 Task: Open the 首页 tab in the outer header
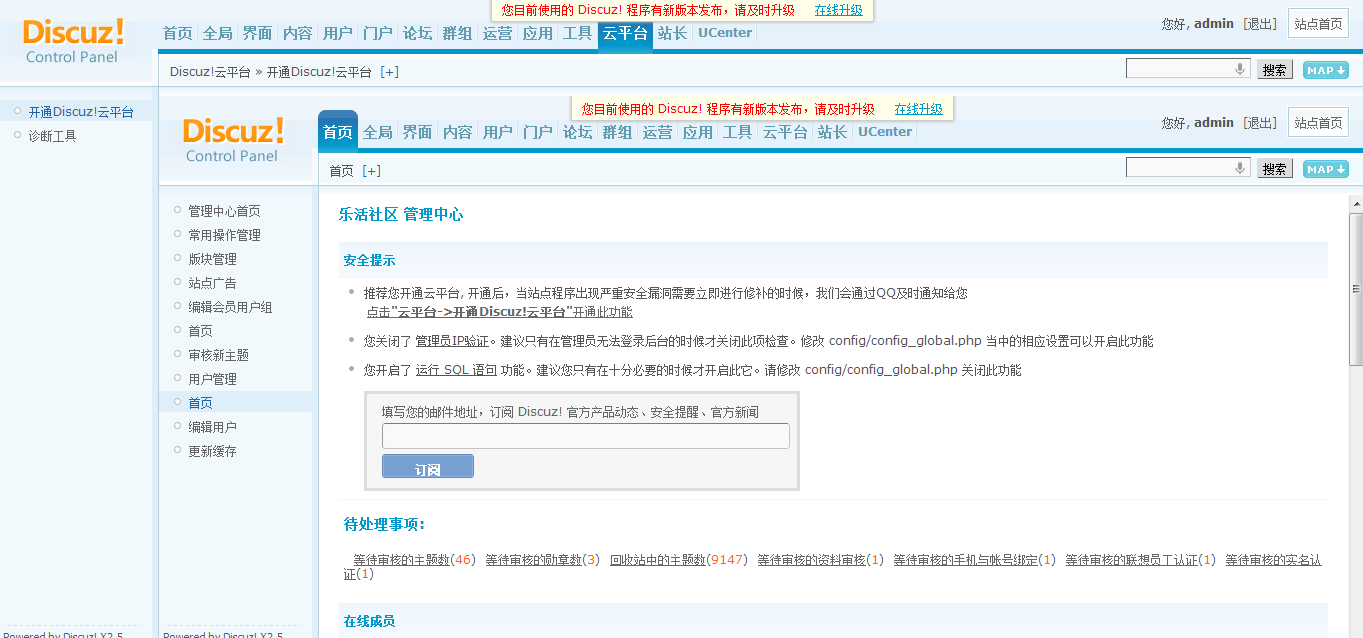177,33
